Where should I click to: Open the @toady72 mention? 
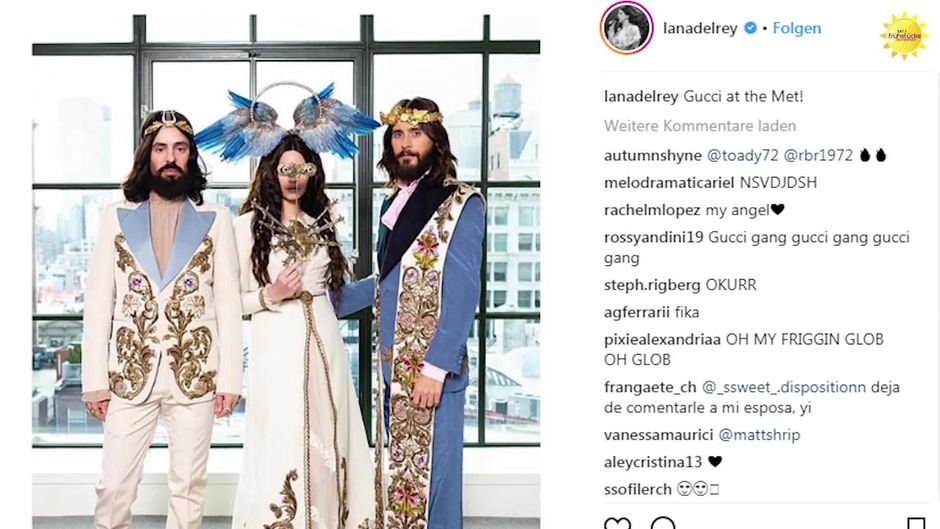click(x=743, y=155)
